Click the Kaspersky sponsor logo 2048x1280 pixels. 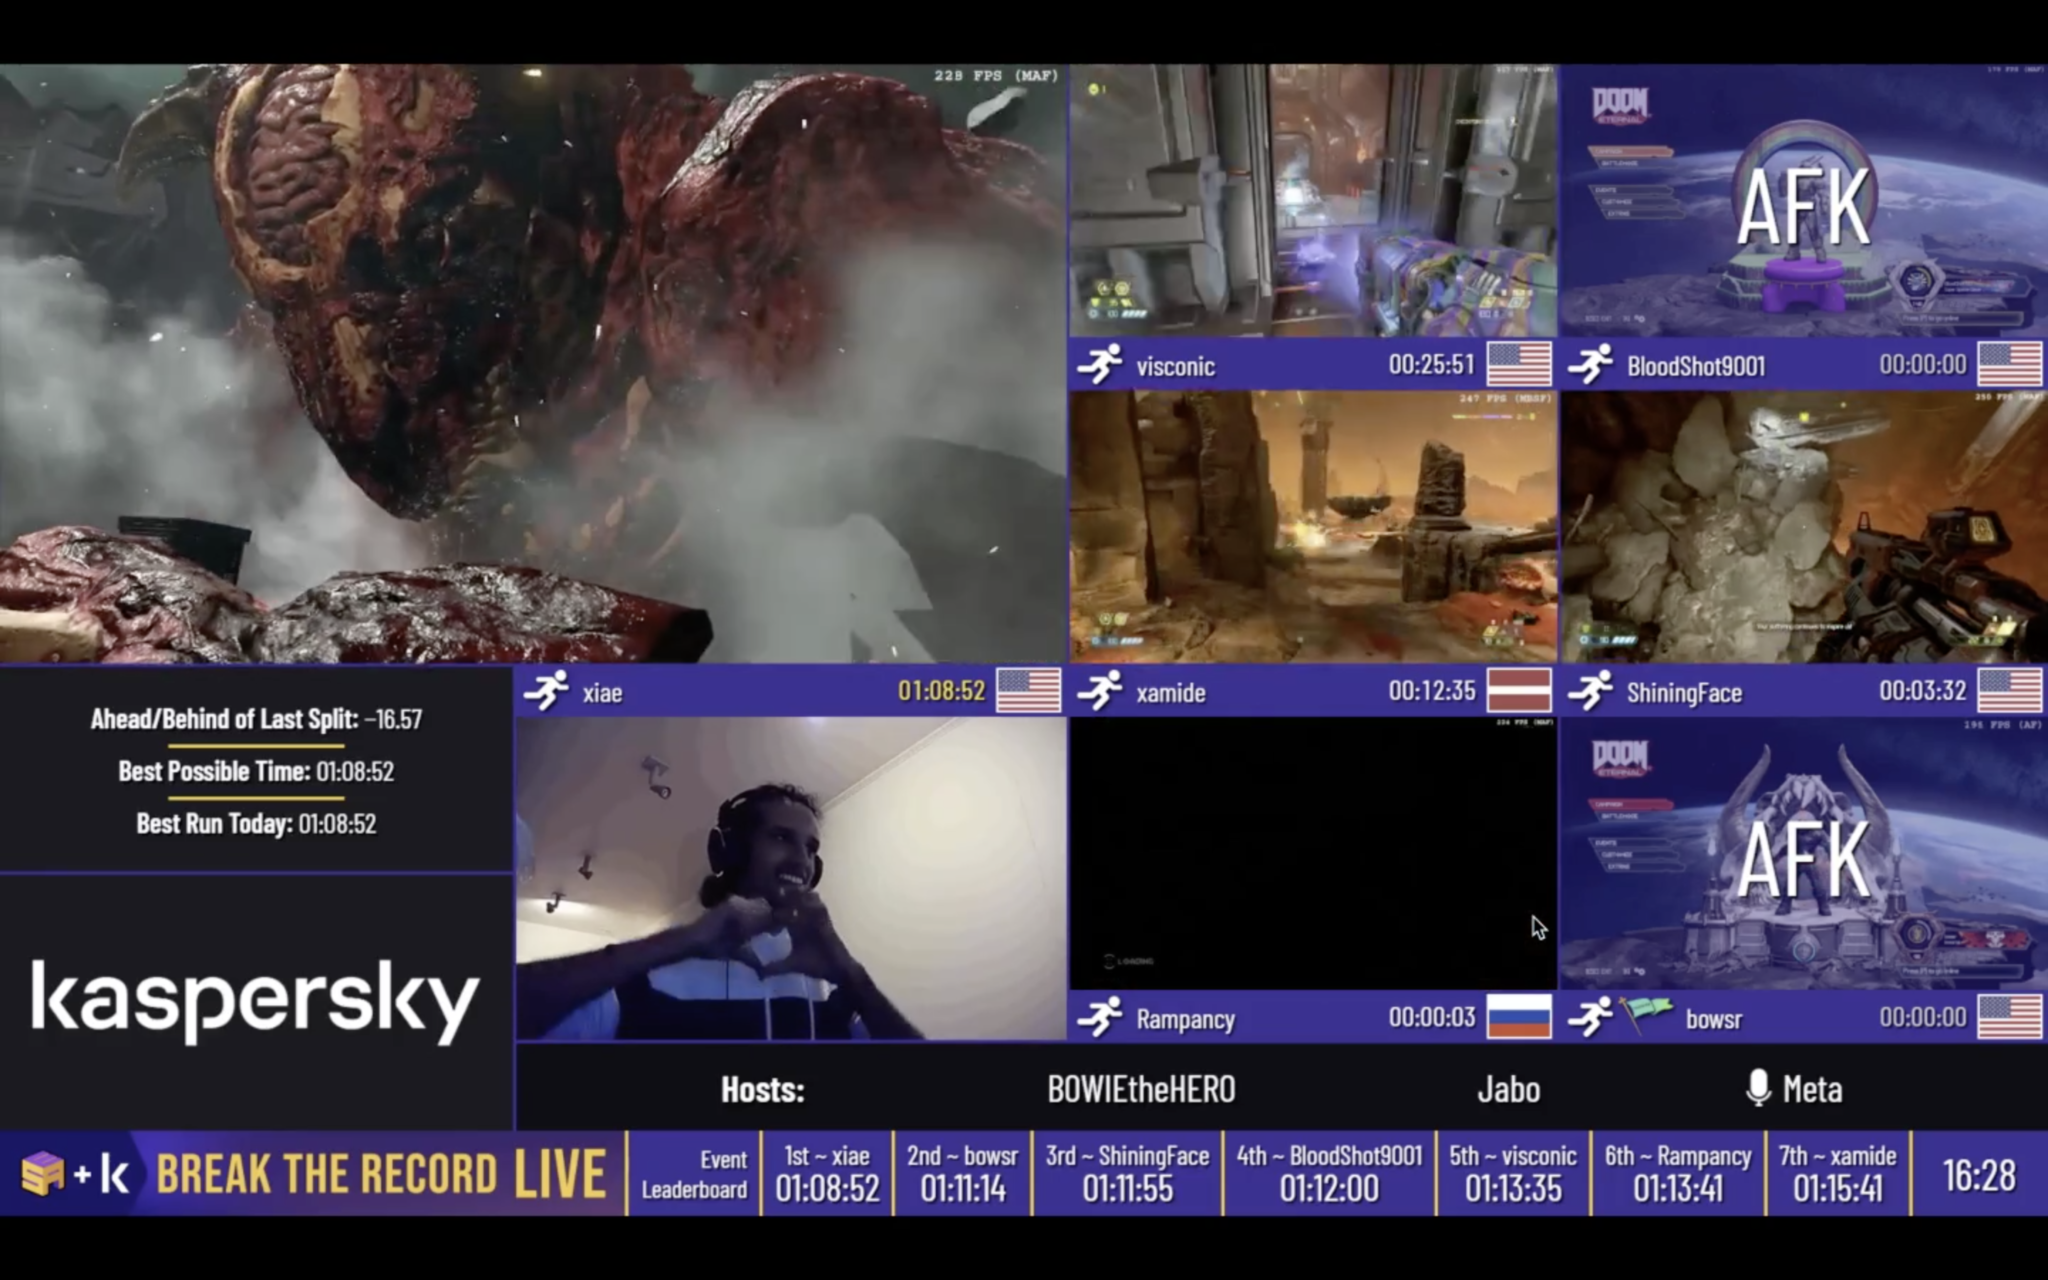[x=255, y=1001]
